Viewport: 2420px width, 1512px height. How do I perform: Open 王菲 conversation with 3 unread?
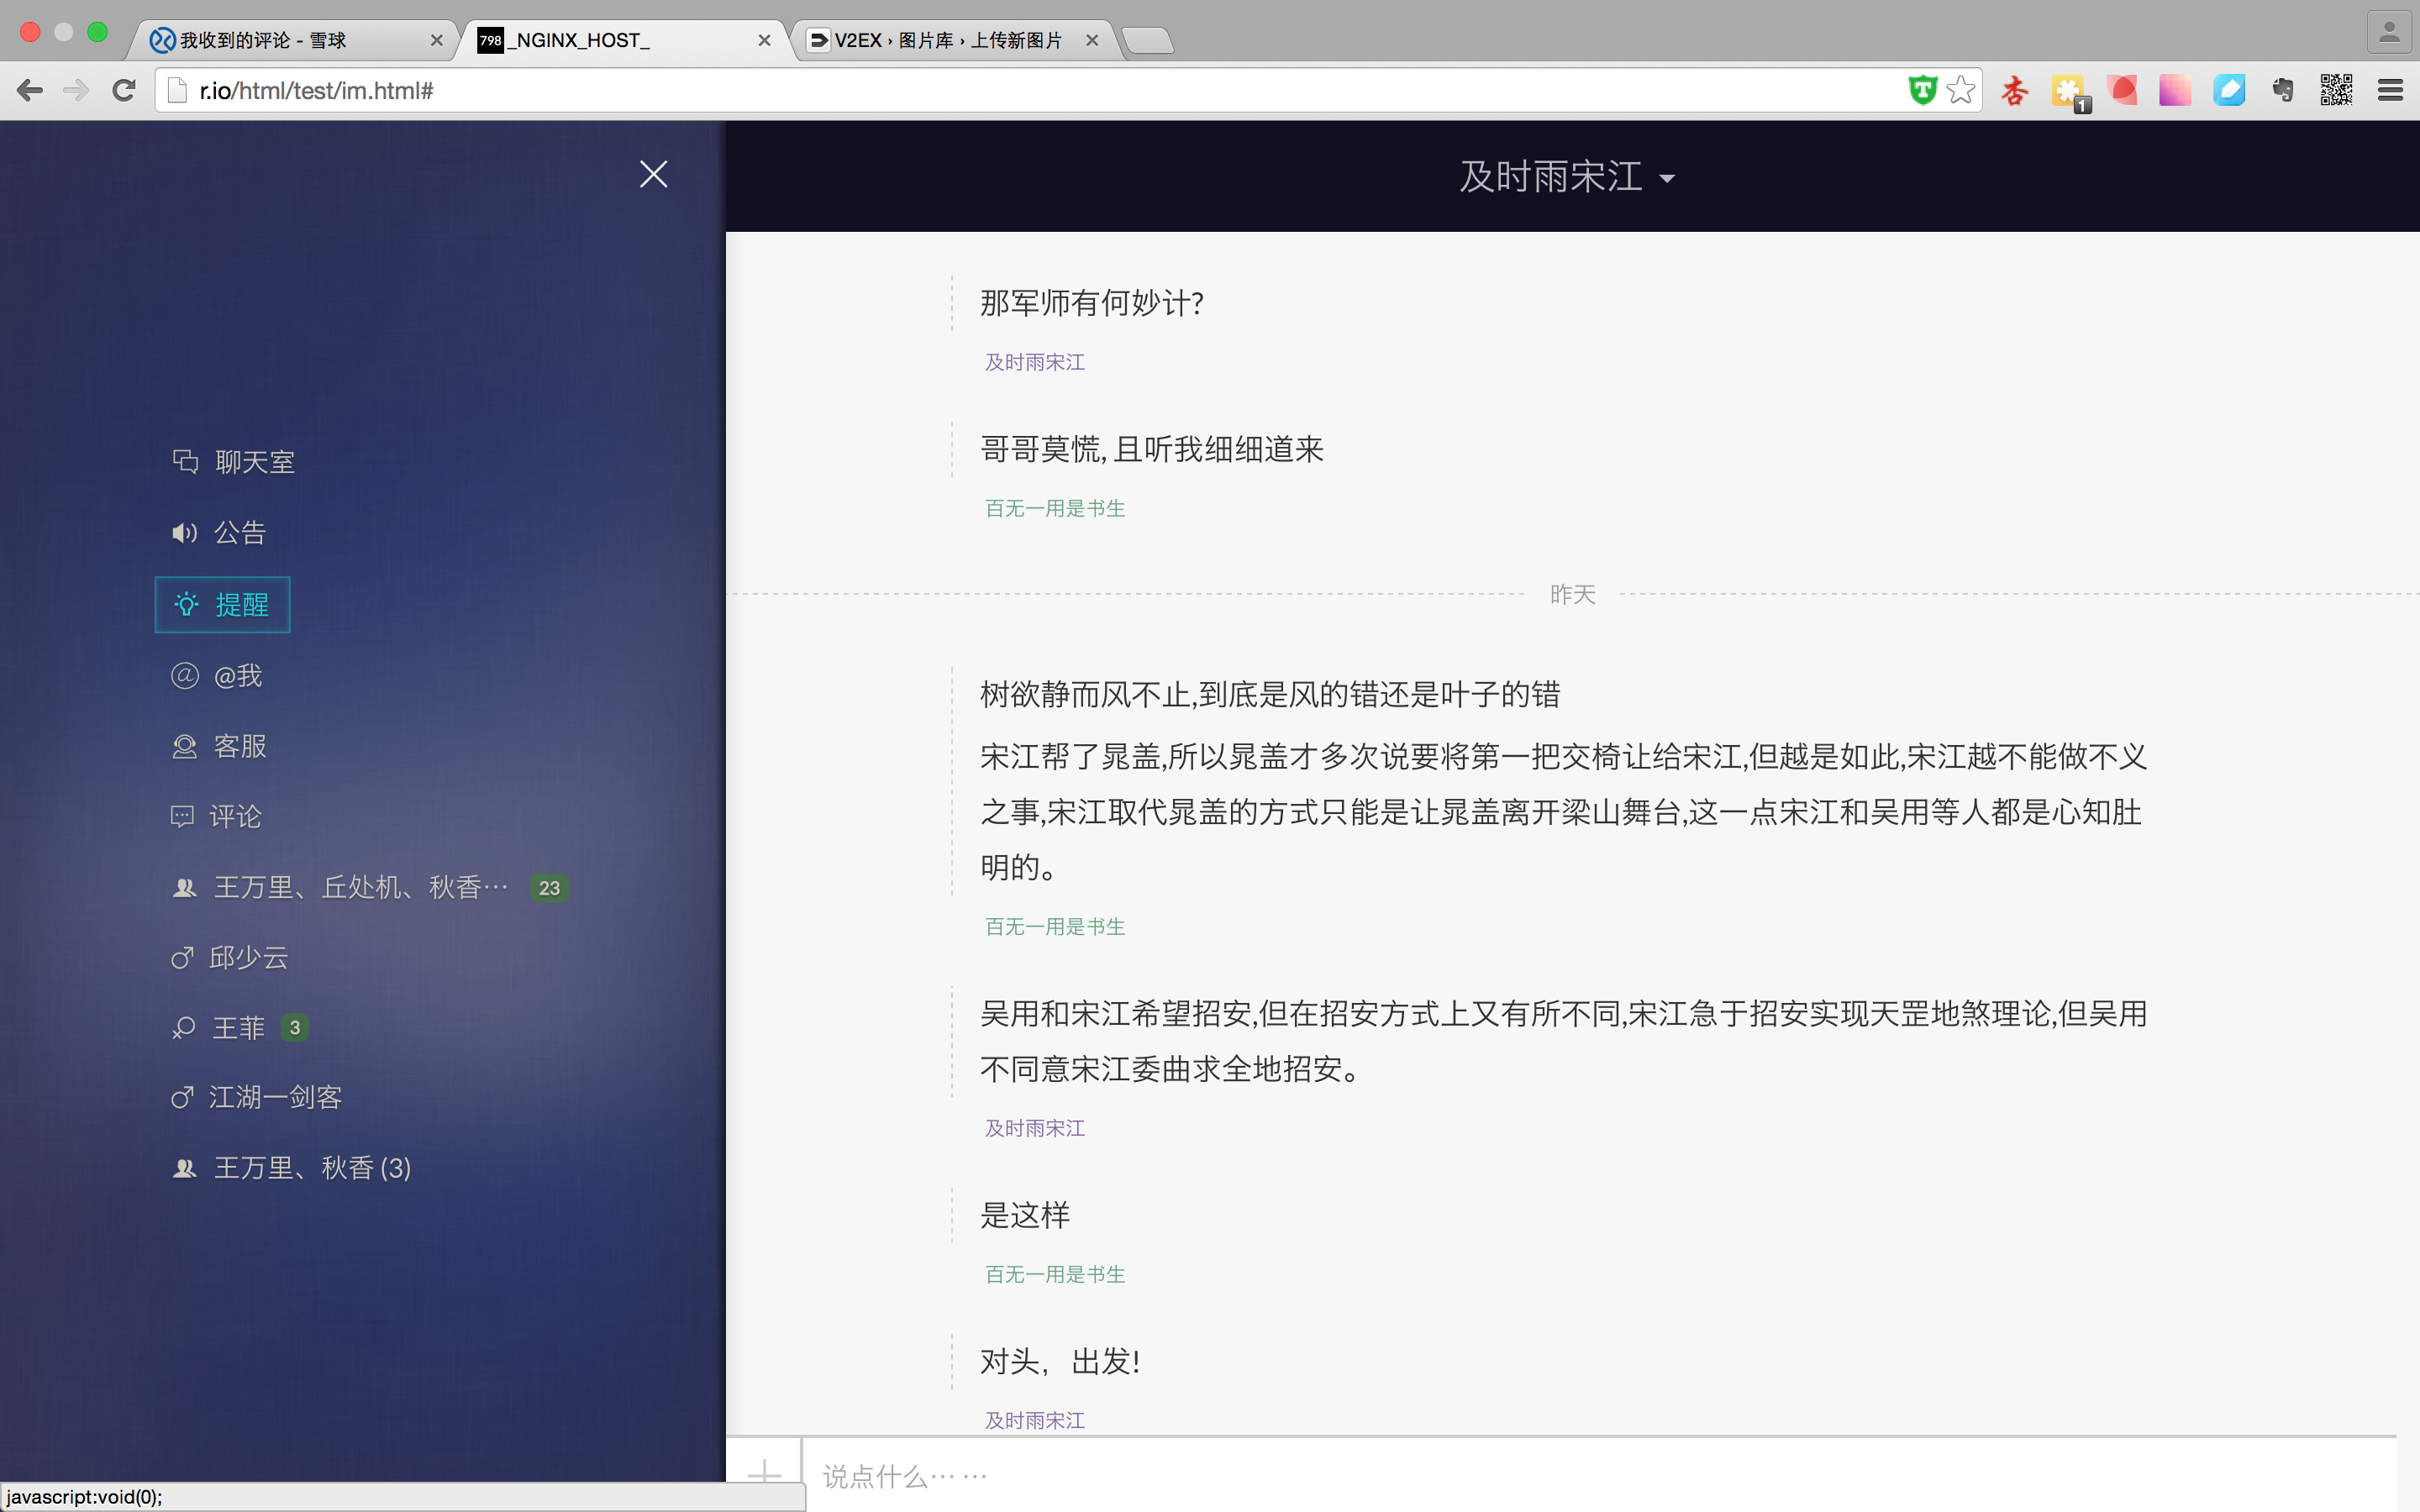click(x=238, y=1028)
